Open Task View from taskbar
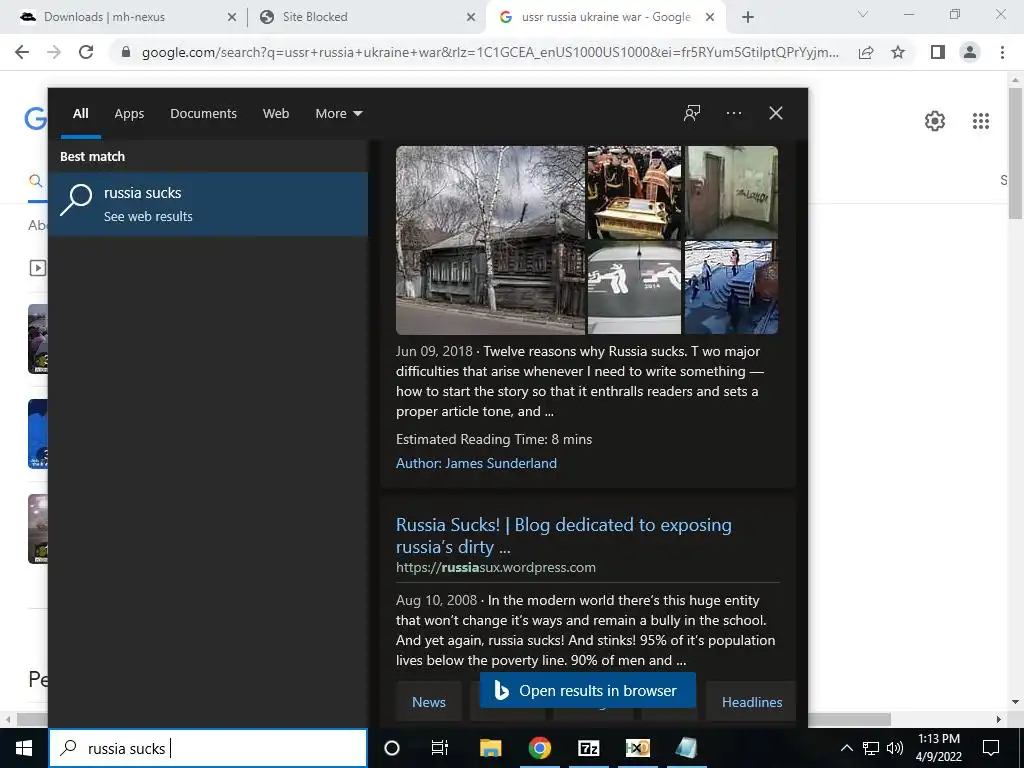This screenshot has height=768, width=1024. pos(440,748)
